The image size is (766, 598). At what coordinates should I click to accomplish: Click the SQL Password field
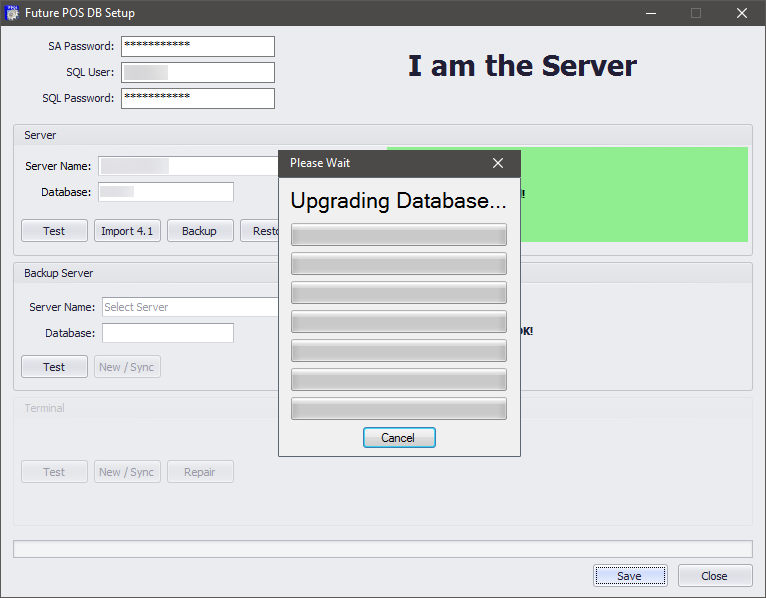[x=198, y=98]
